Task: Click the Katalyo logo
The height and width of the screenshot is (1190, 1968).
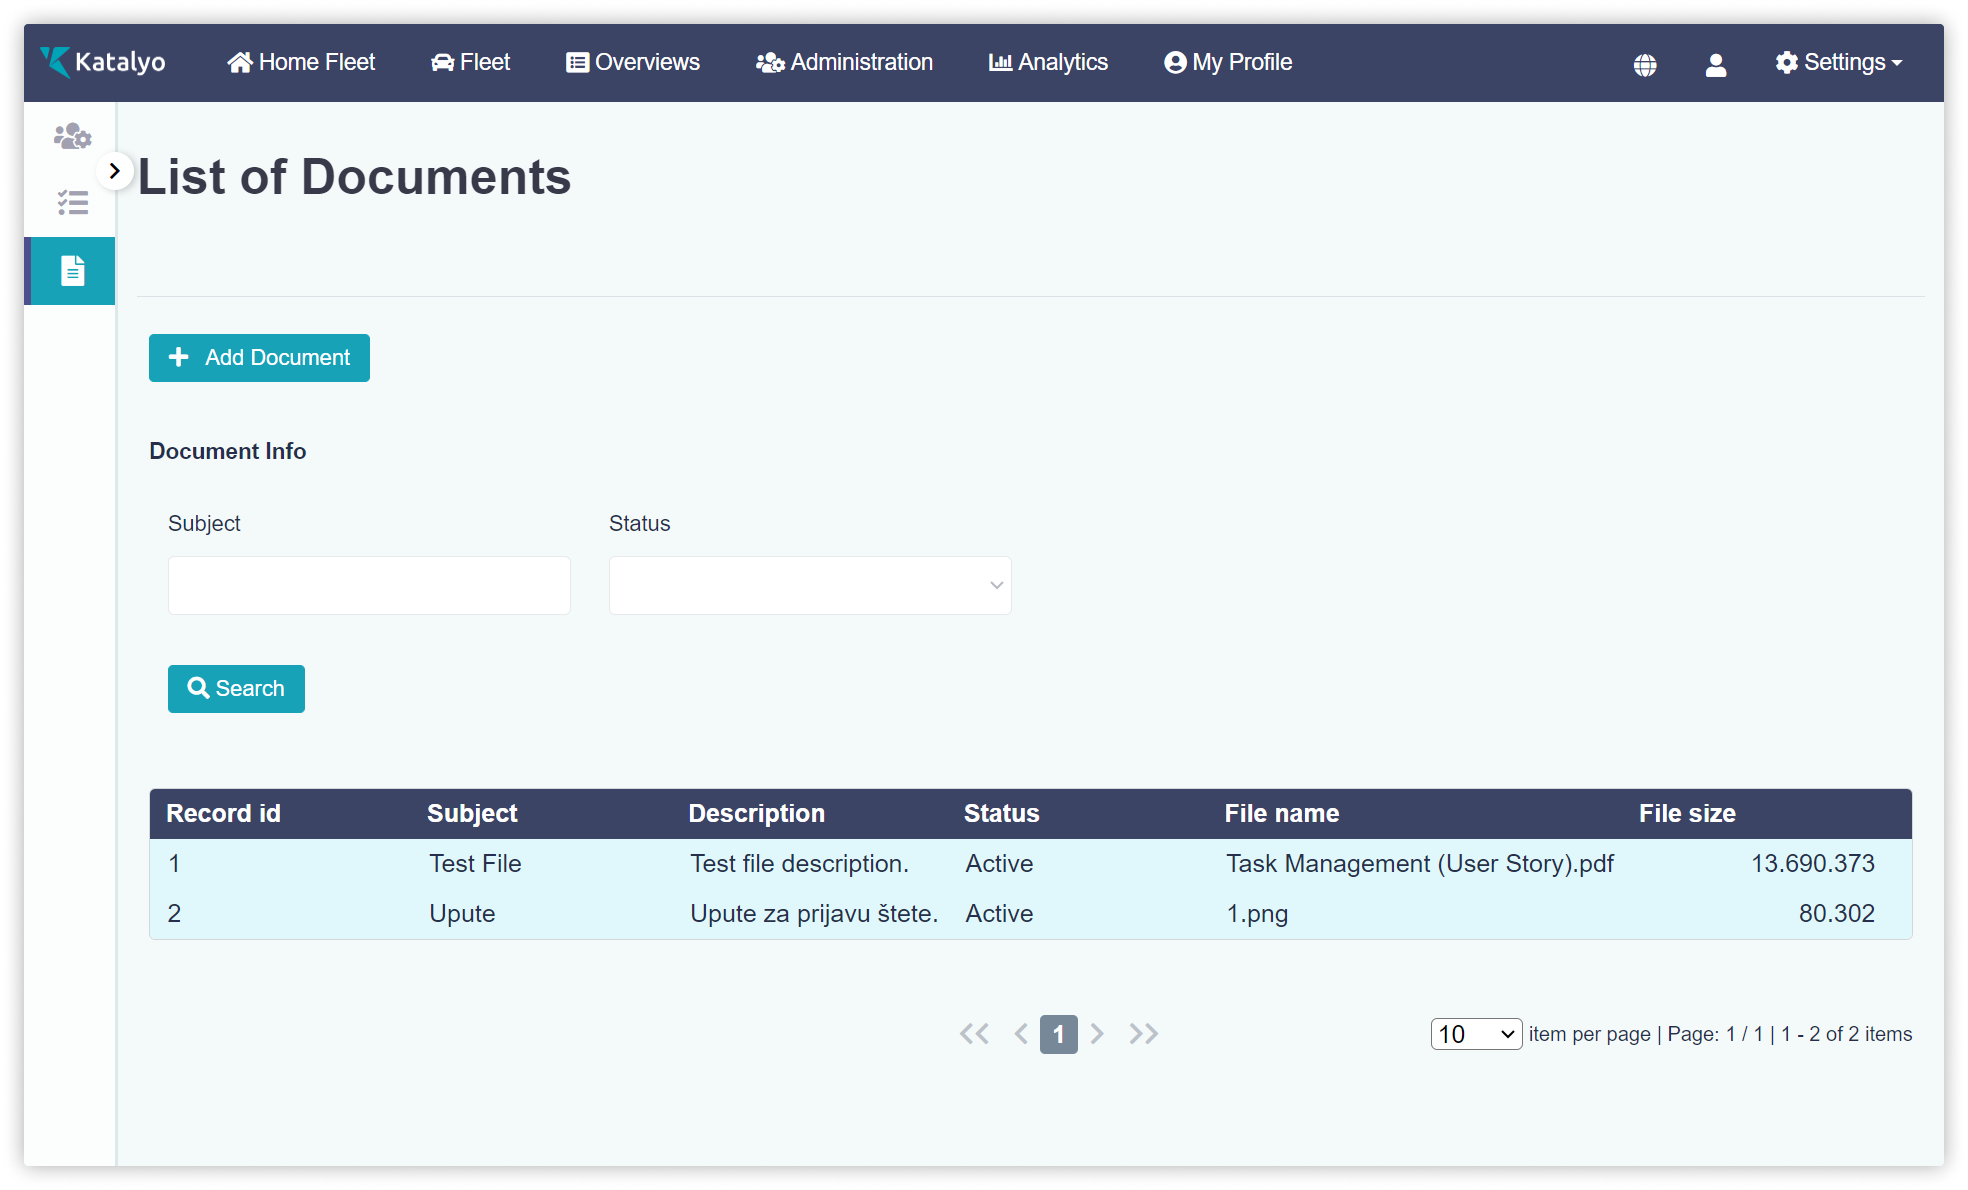Action: [103, 62]
